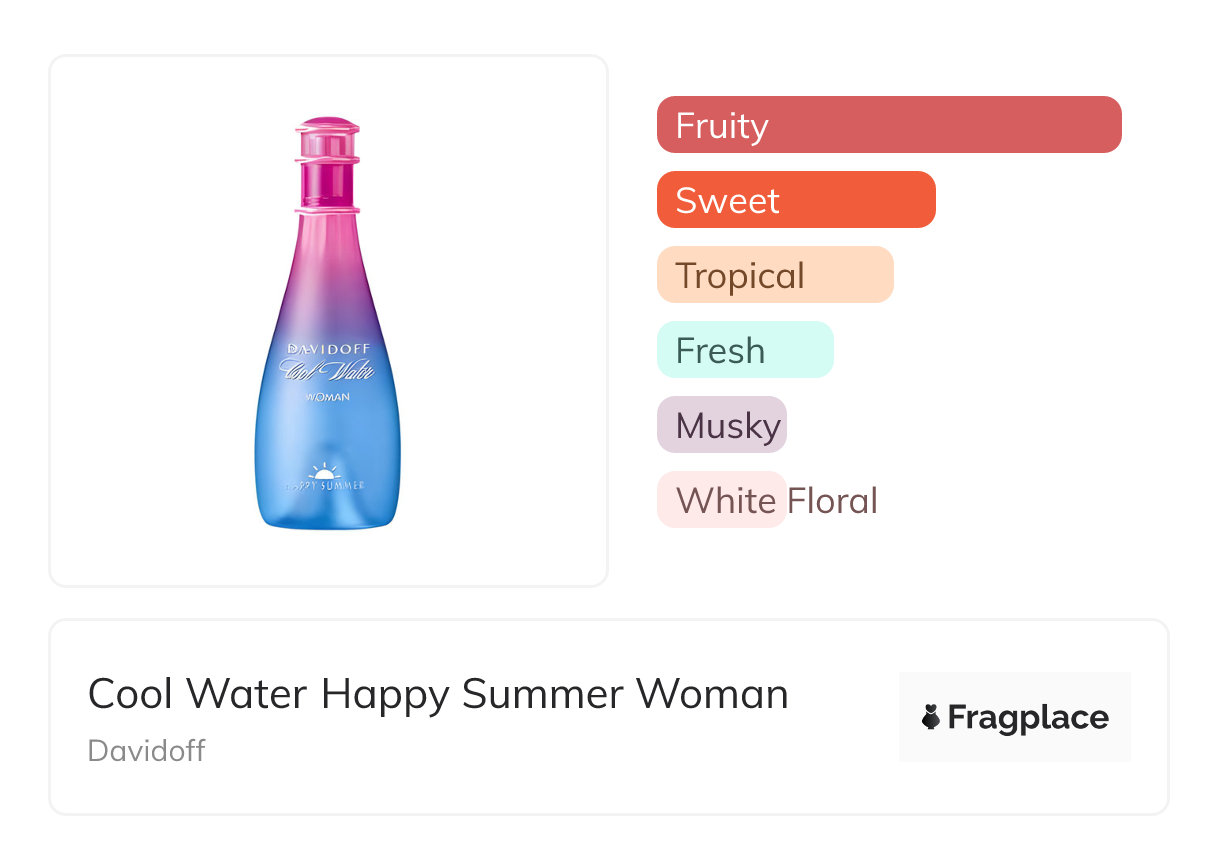The height and width of the screenshot is (864, 1218).
Task: Select the Fruity accord bar
Action: (889, 125)
